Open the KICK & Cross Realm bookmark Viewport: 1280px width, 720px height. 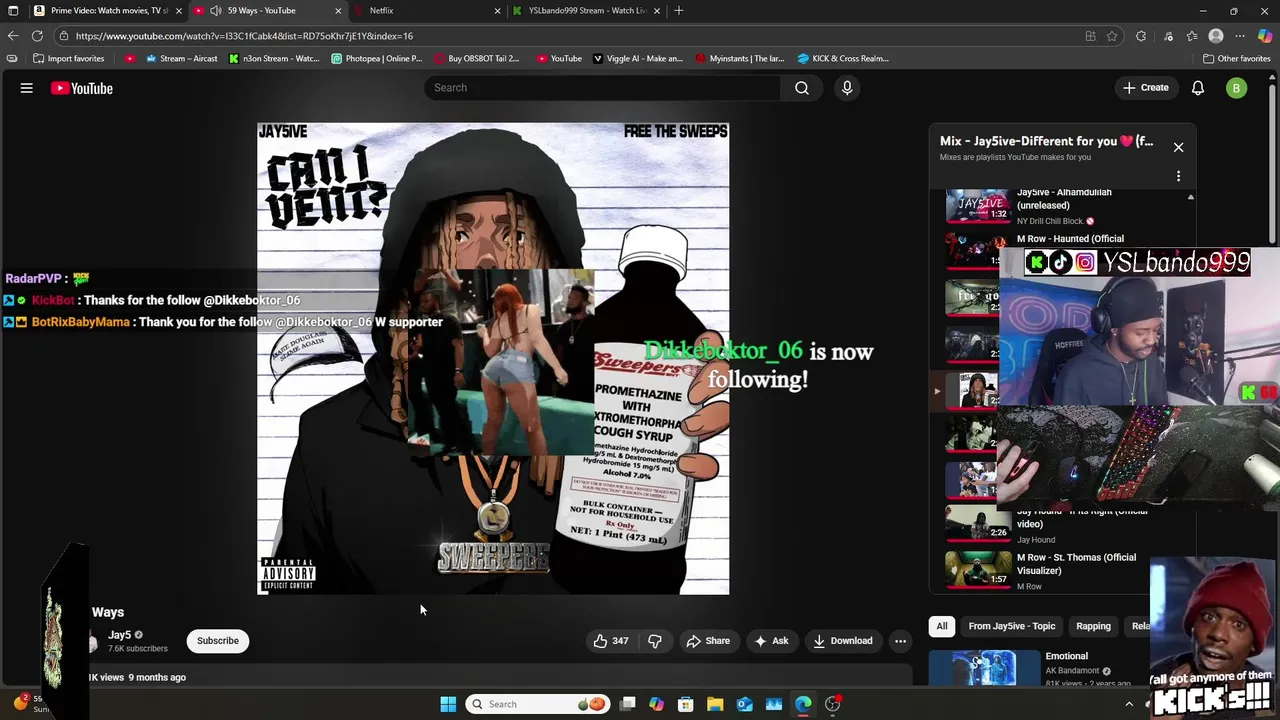[843, 59]
